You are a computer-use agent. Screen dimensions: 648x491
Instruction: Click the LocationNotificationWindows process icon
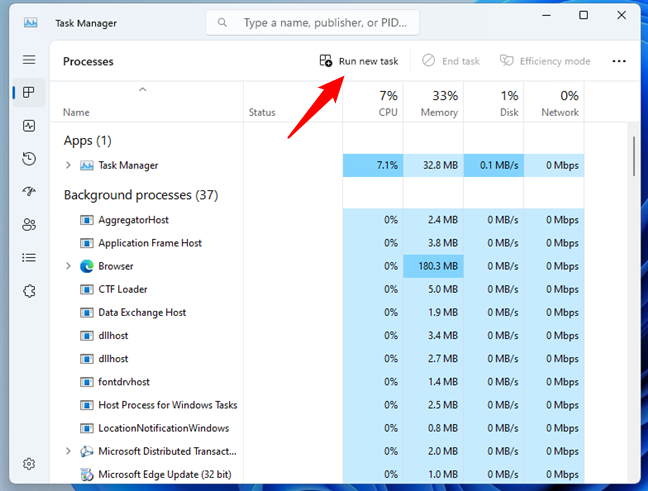point(86,428)
